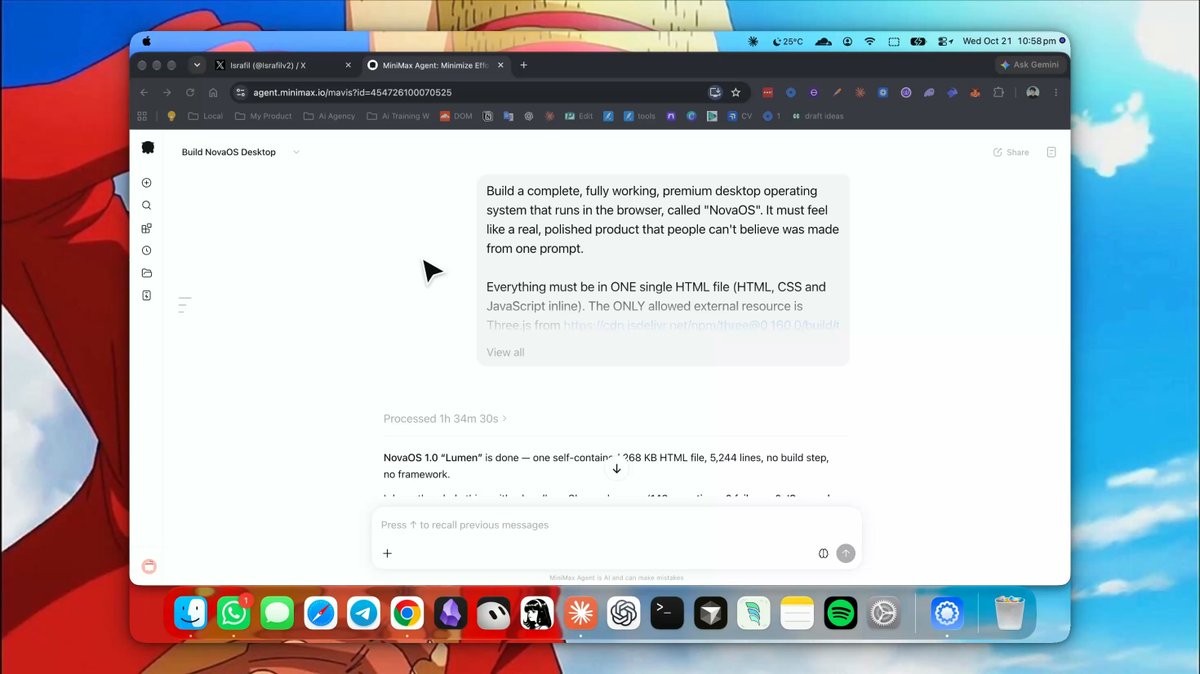Open the draft ideas bookmark
1200x674 pixels.
coord(818,116)
